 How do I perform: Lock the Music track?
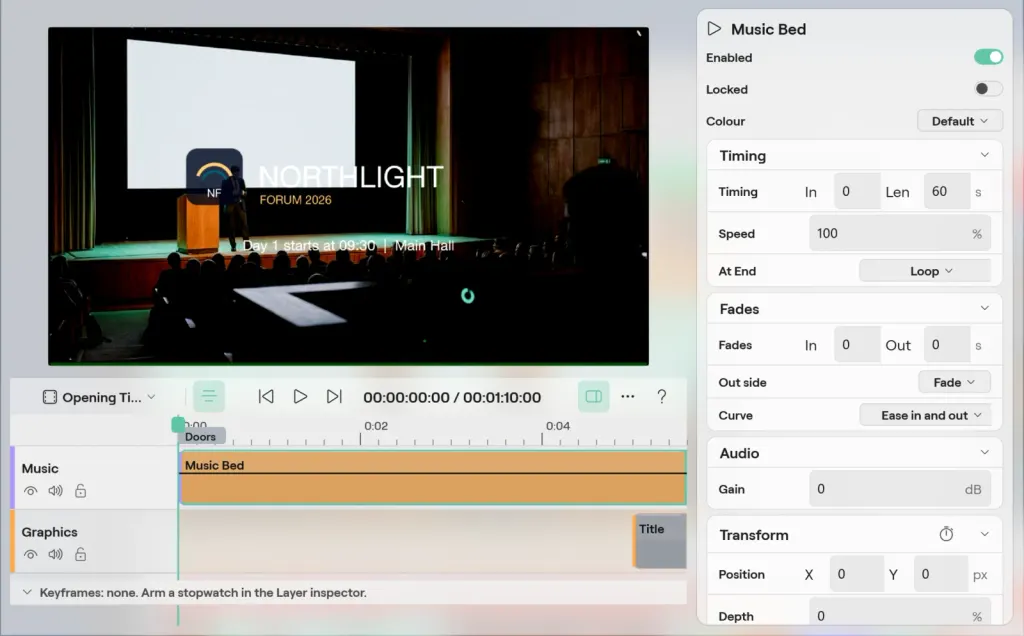80,490
